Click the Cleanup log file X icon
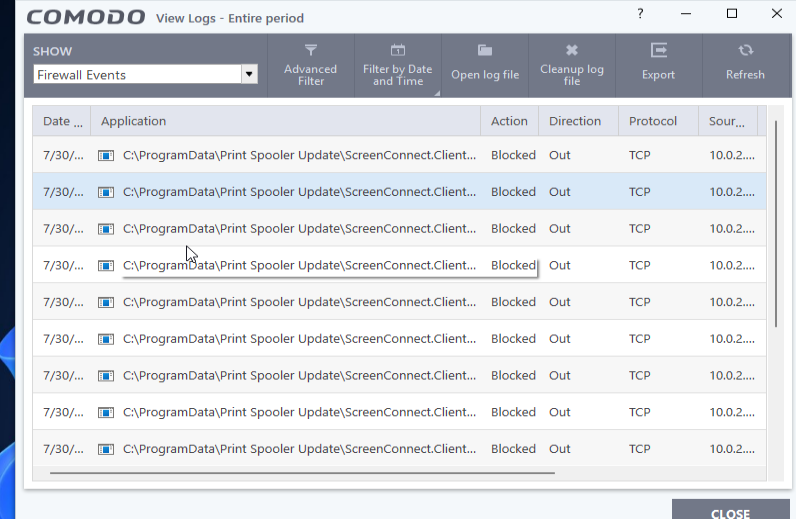Image resolution: width=796 pixels, height=519 pixels. (572, 50)
